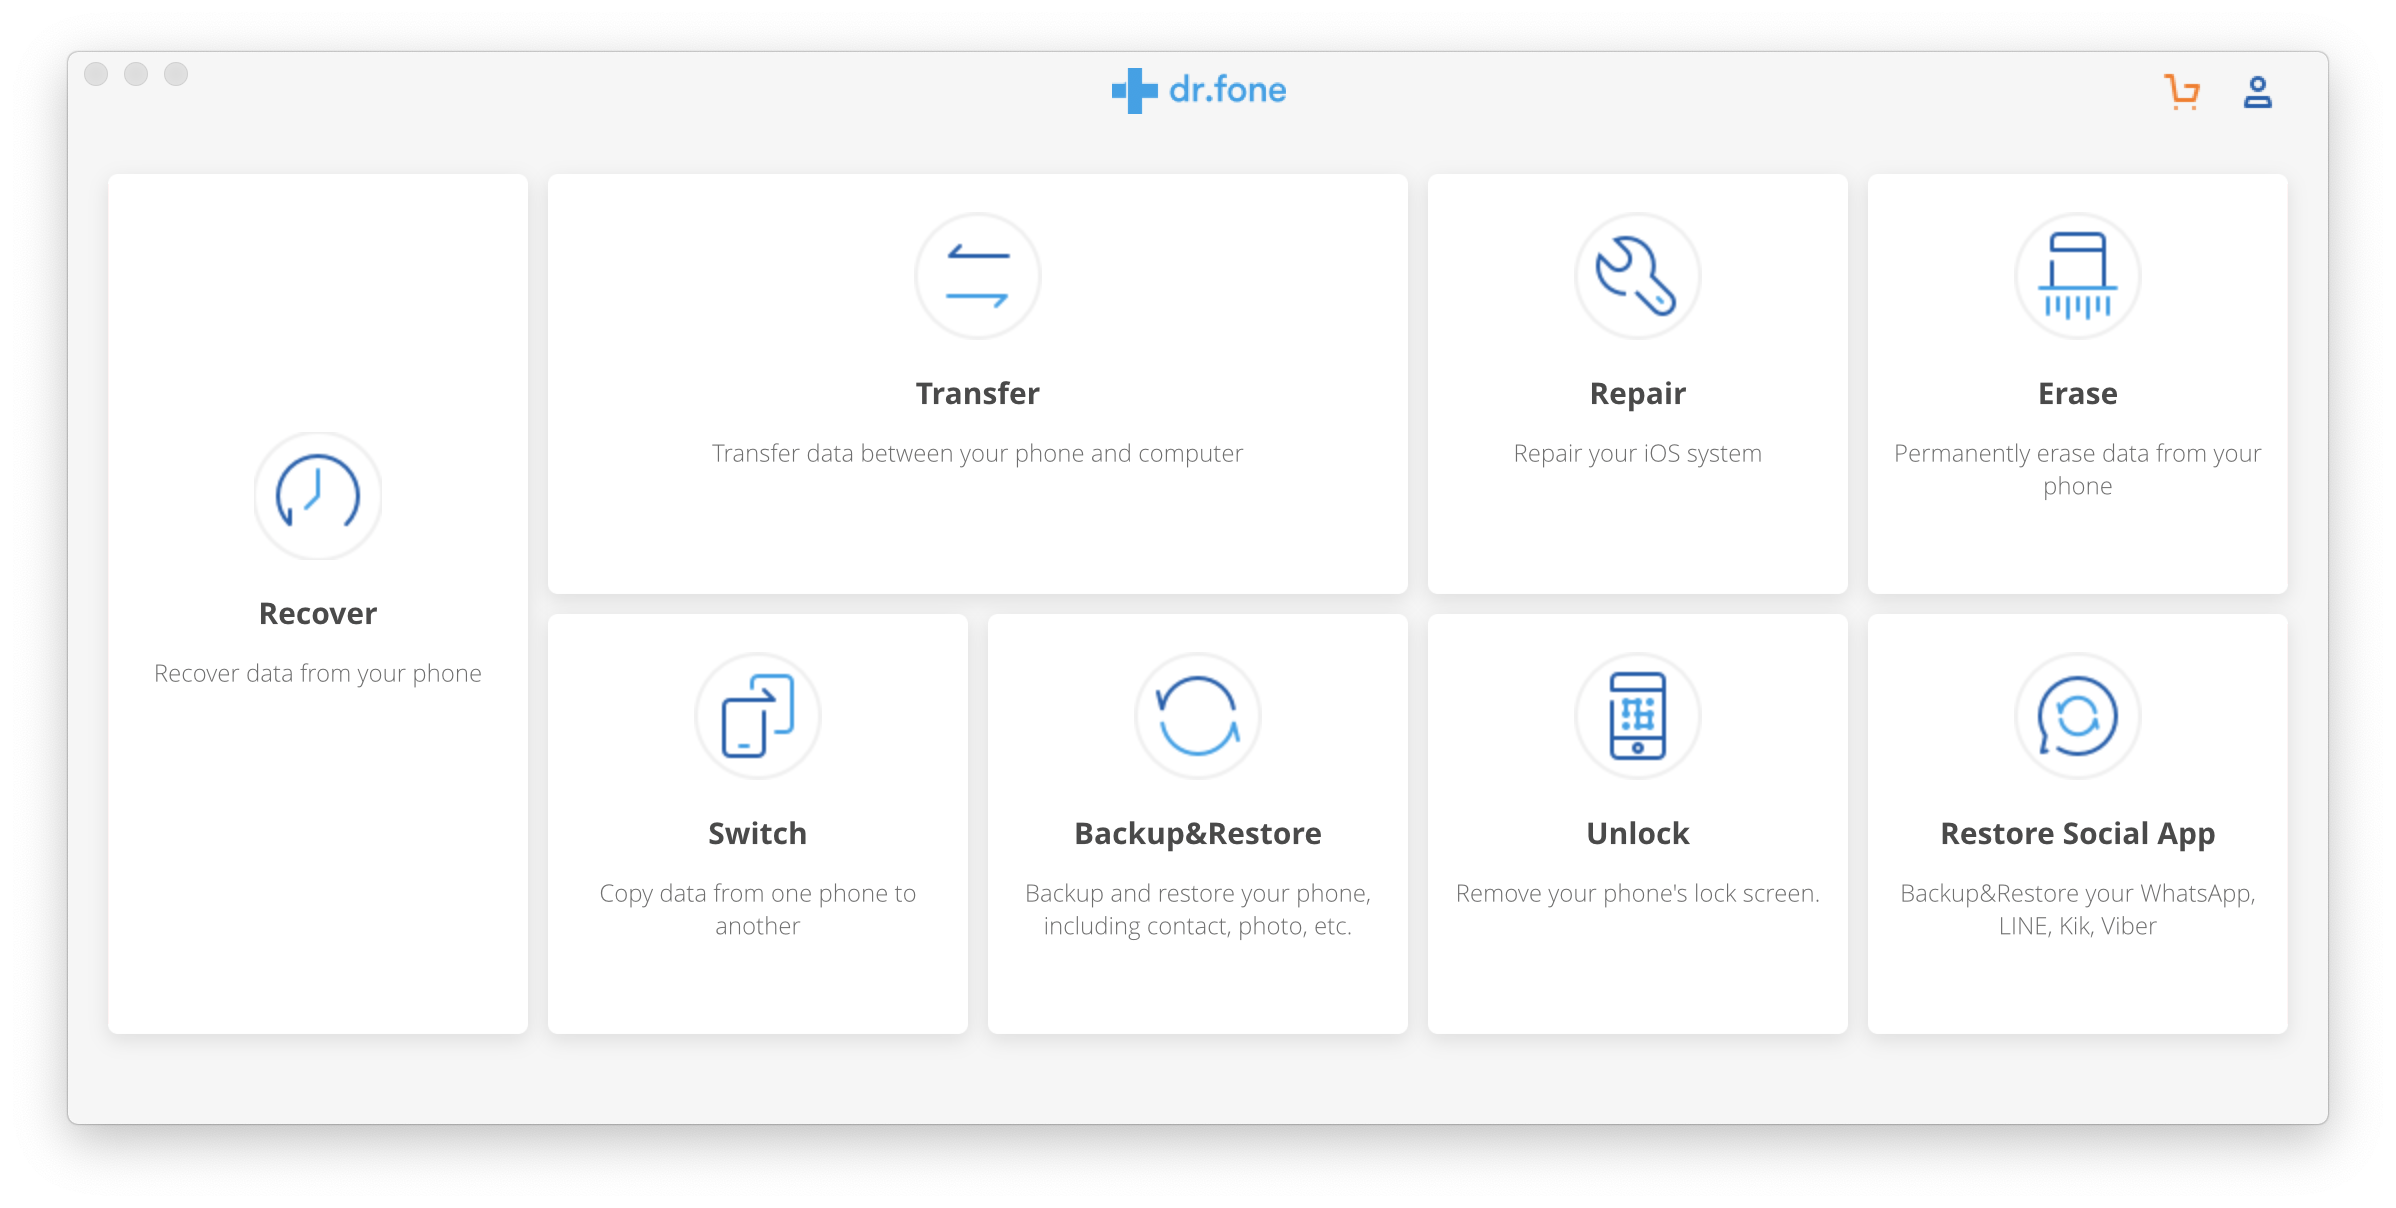Click 'Copy data from one phone to another'
Image resolution: width=2396 pixels, height=1208 pixels.
(x=758, y=910)
